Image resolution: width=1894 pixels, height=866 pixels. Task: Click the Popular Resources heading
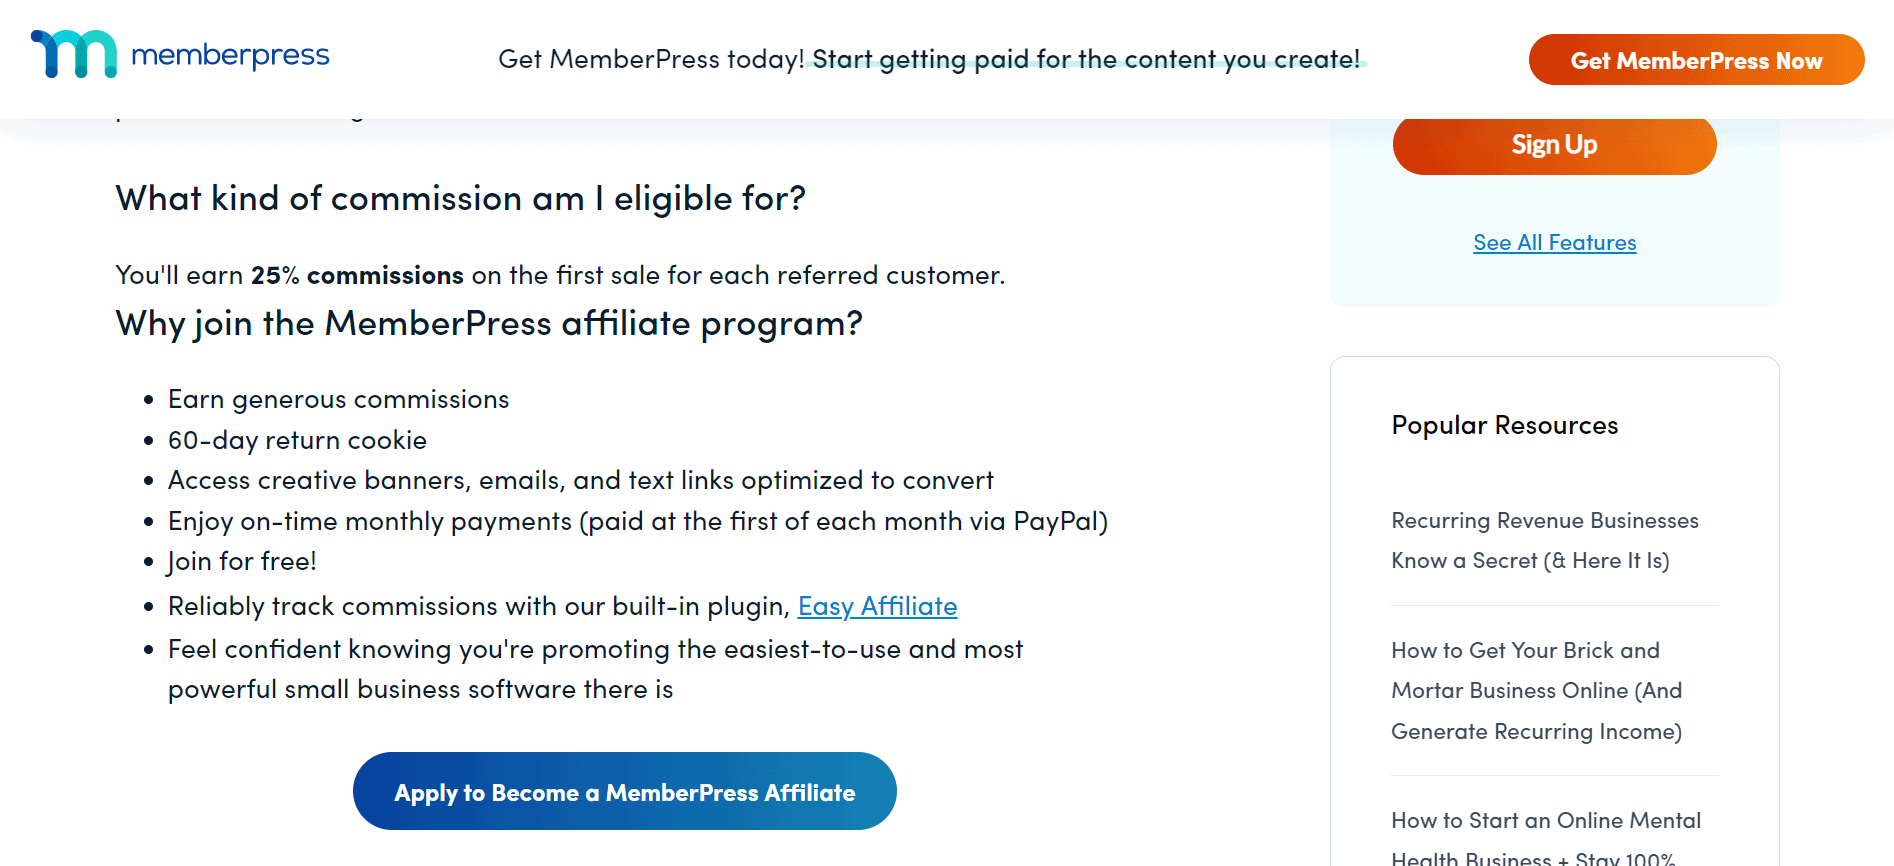point(1504,425)
